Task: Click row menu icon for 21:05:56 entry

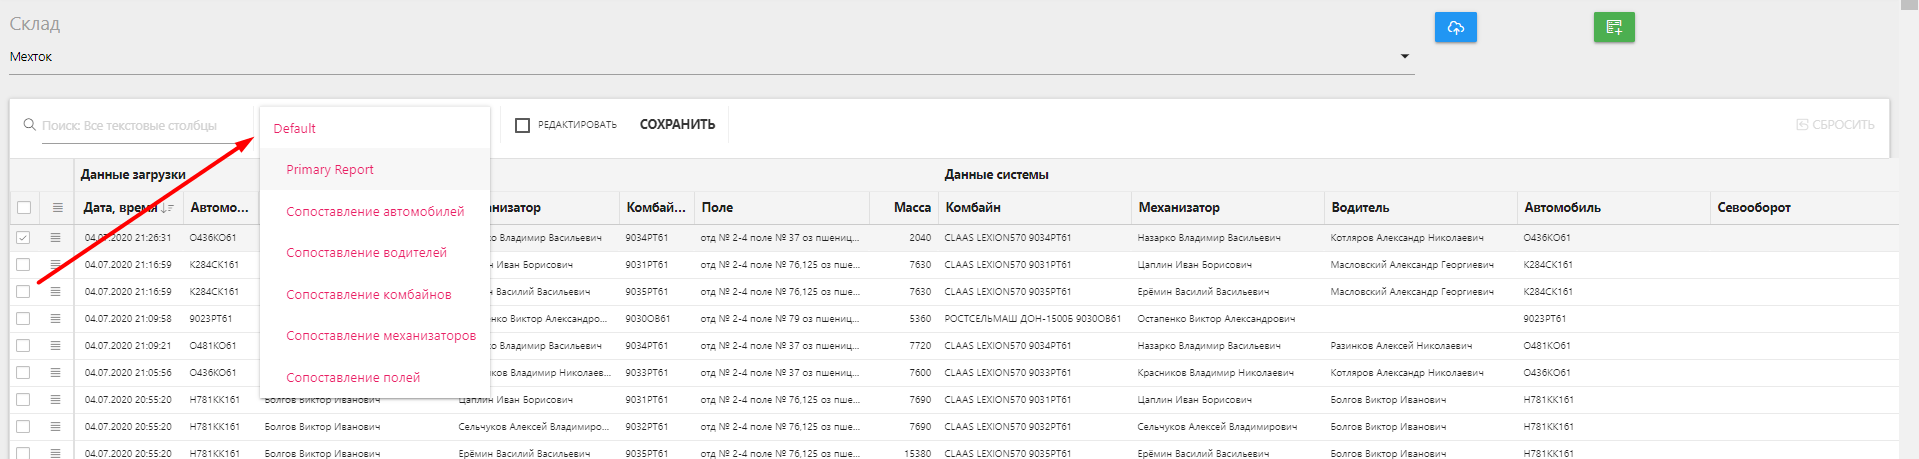Action: coord(56,373)
